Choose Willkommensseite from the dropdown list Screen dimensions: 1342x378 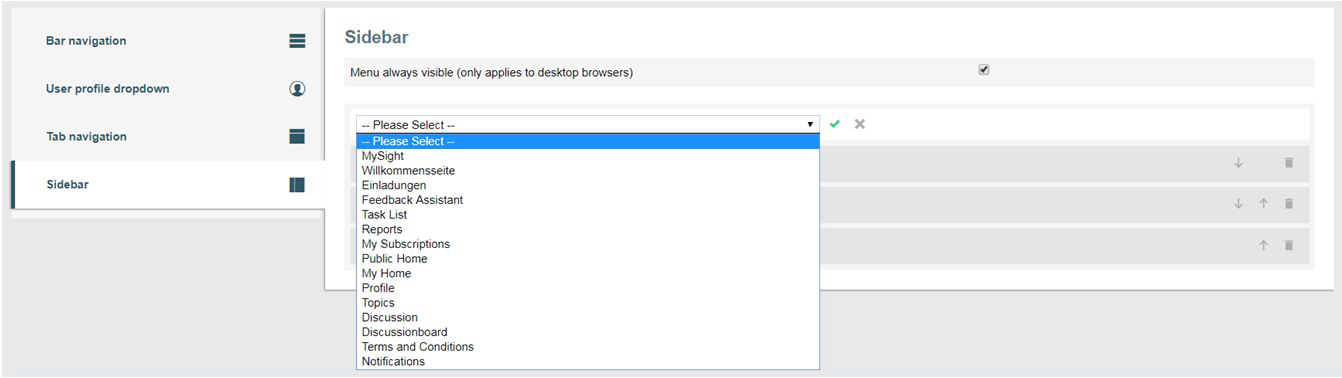[x=588, y=171]
